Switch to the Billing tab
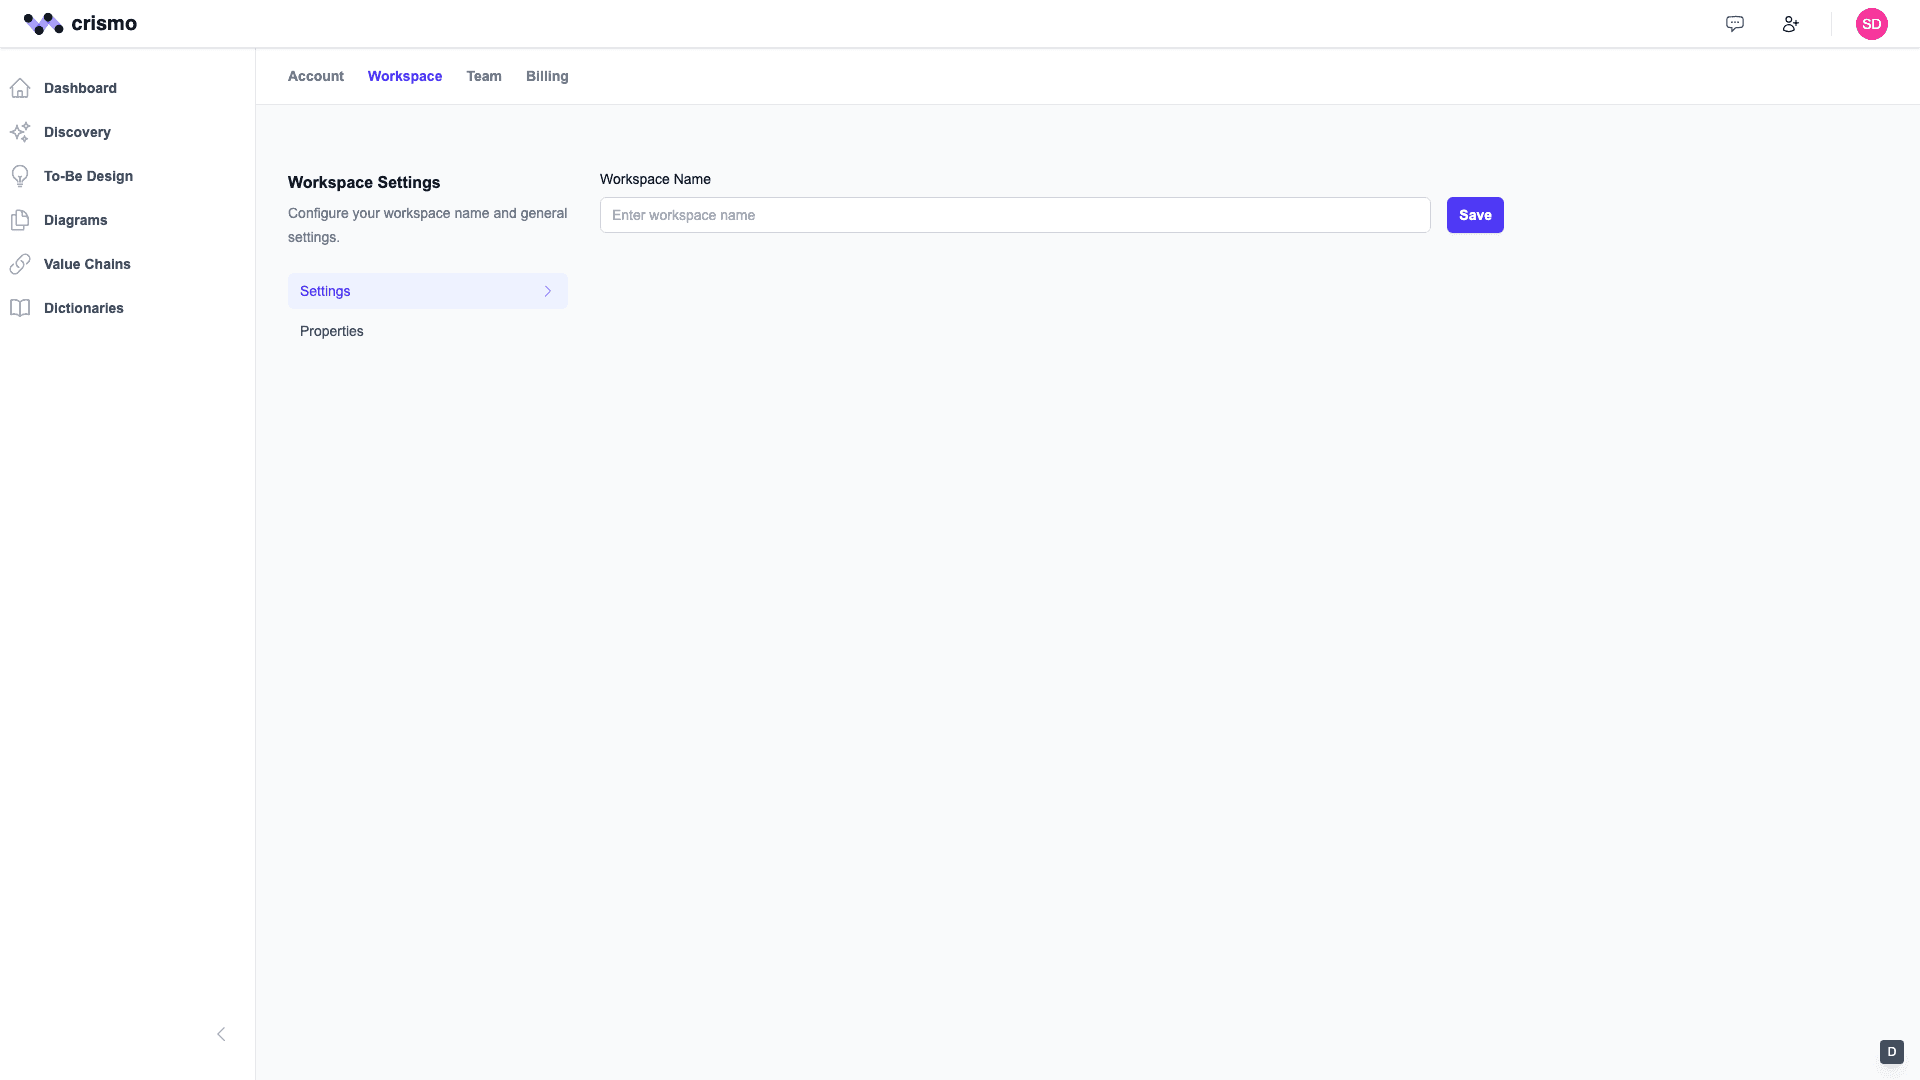 546,76
